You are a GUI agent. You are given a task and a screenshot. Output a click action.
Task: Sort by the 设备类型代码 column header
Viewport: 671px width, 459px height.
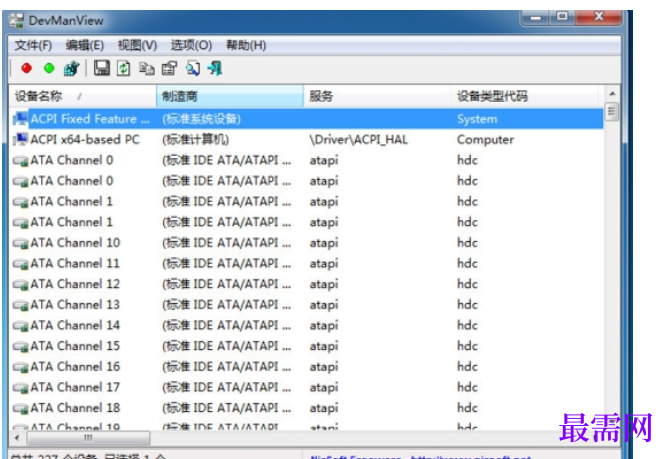coord(524,96)
